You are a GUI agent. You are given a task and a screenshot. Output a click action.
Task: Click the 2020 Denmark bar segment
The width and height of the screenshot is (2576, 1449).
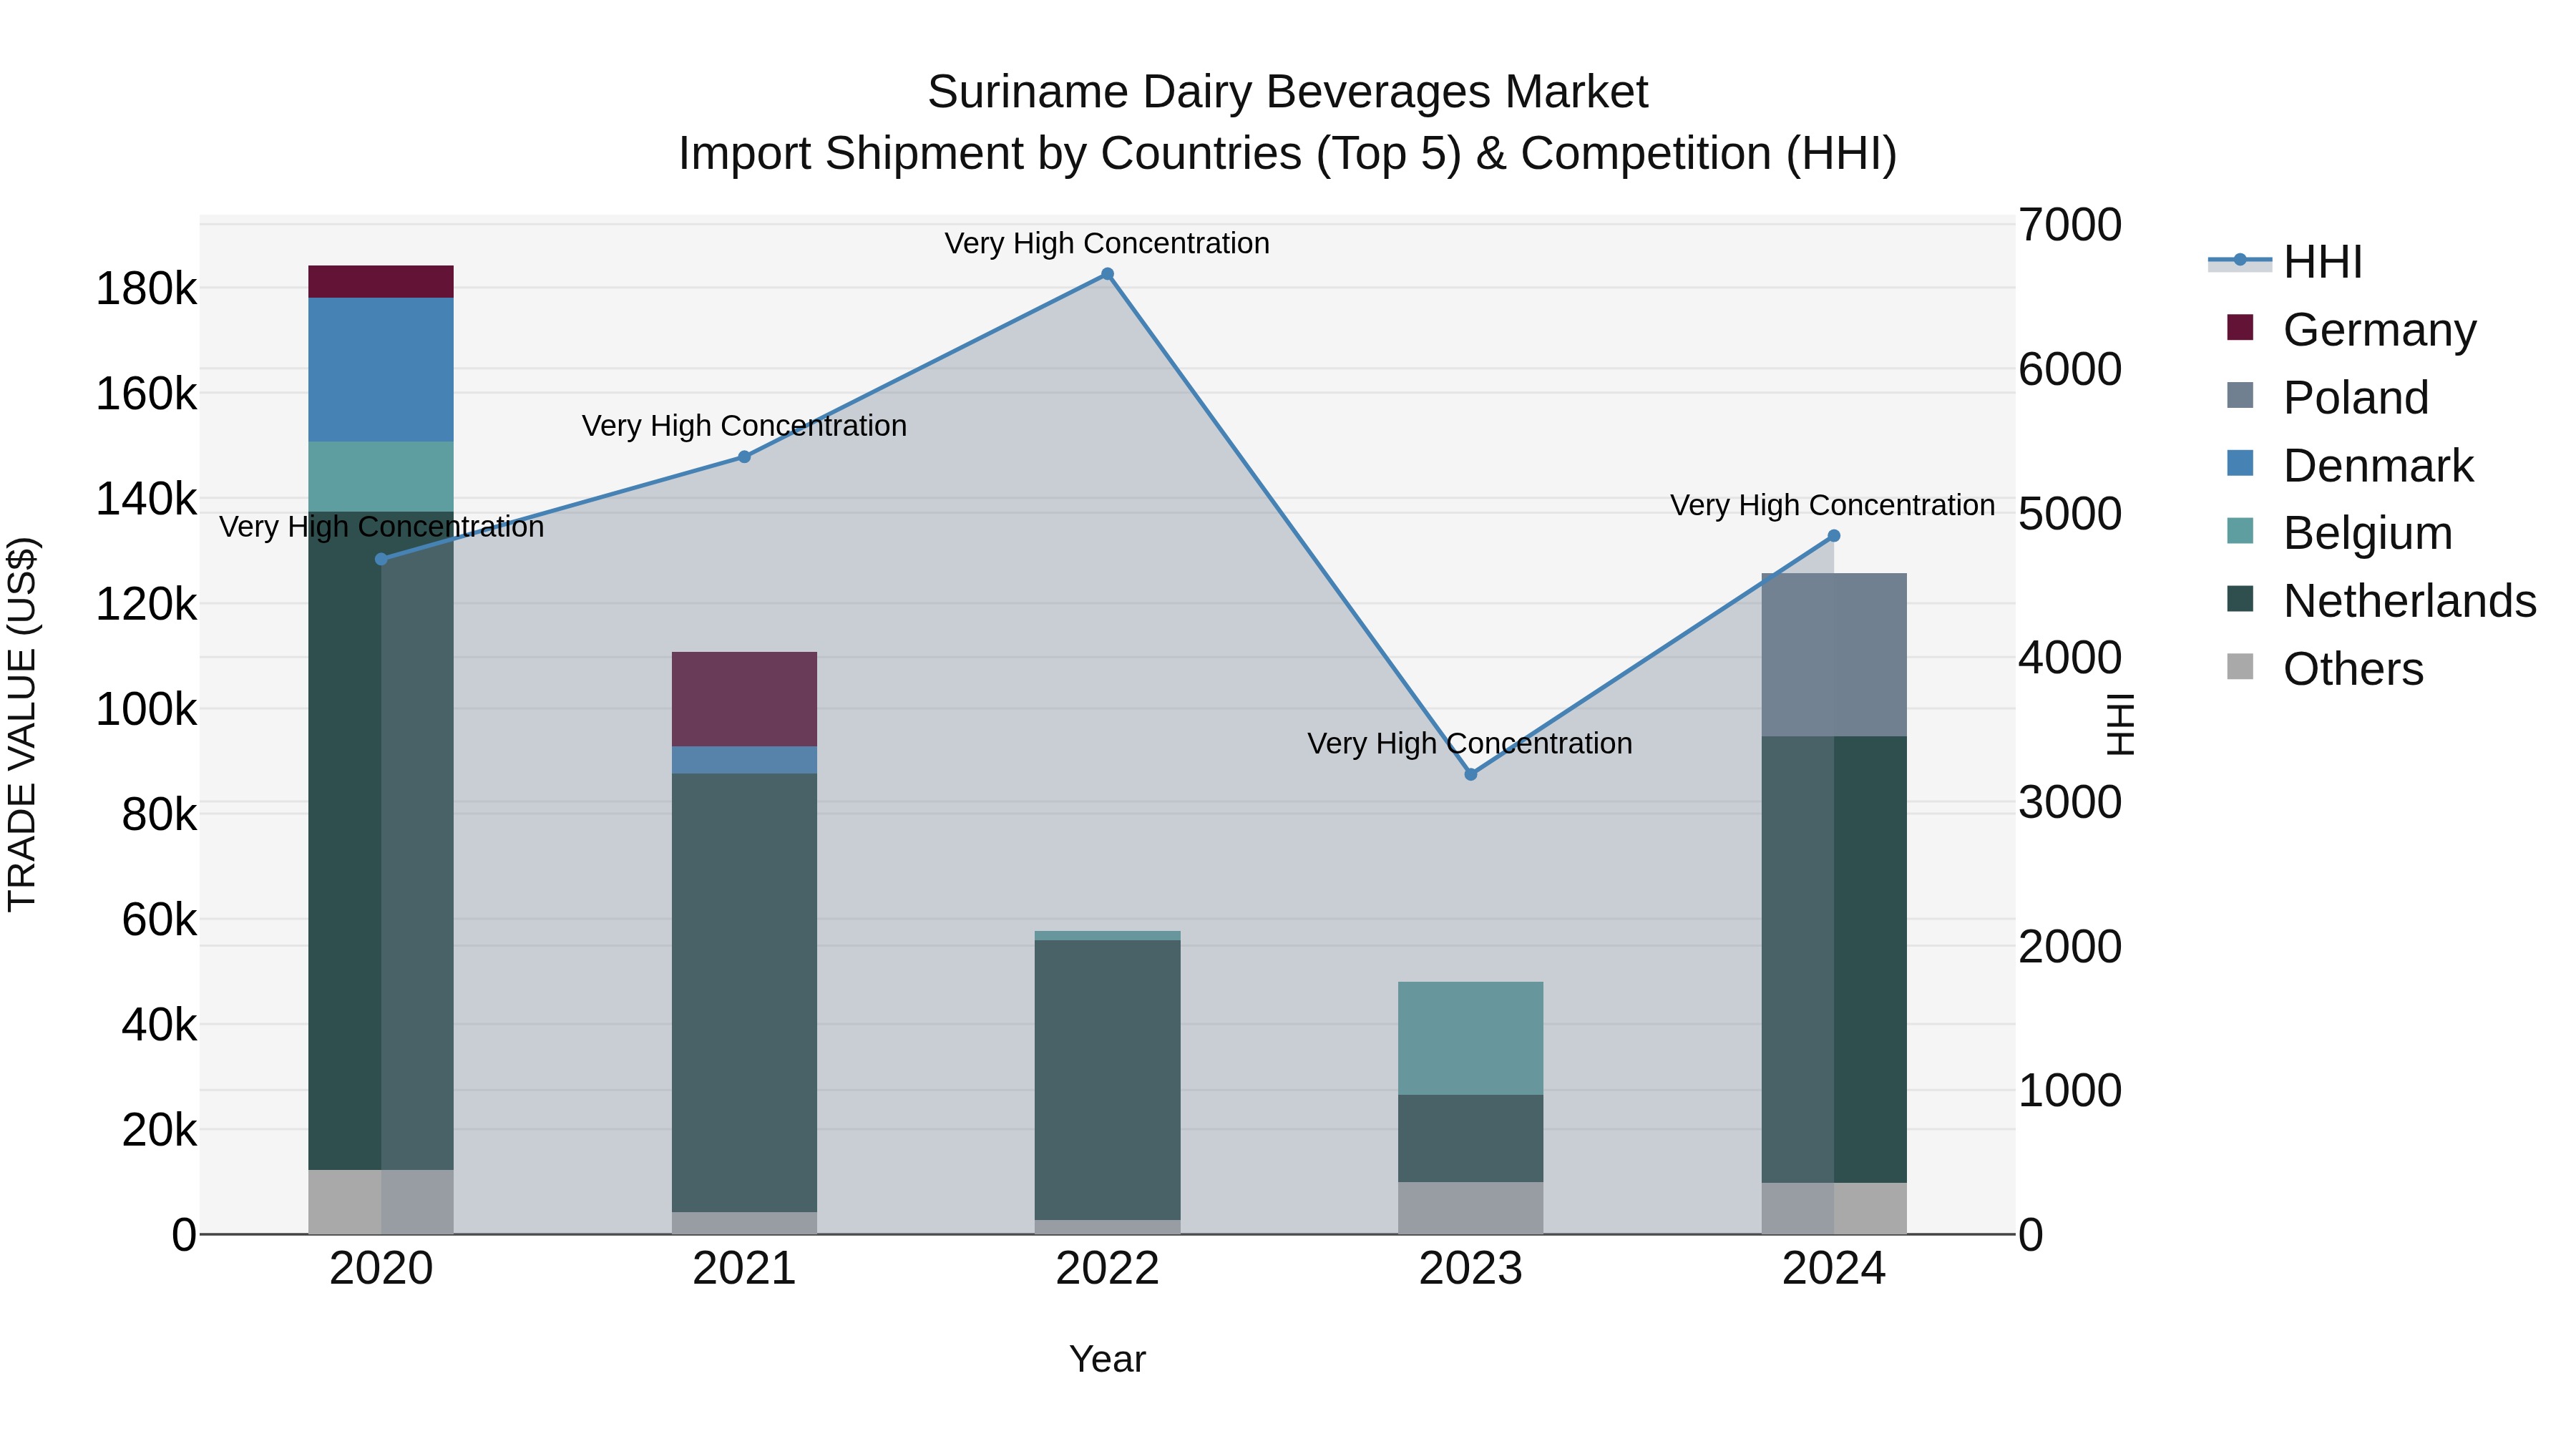click(381, 370)
